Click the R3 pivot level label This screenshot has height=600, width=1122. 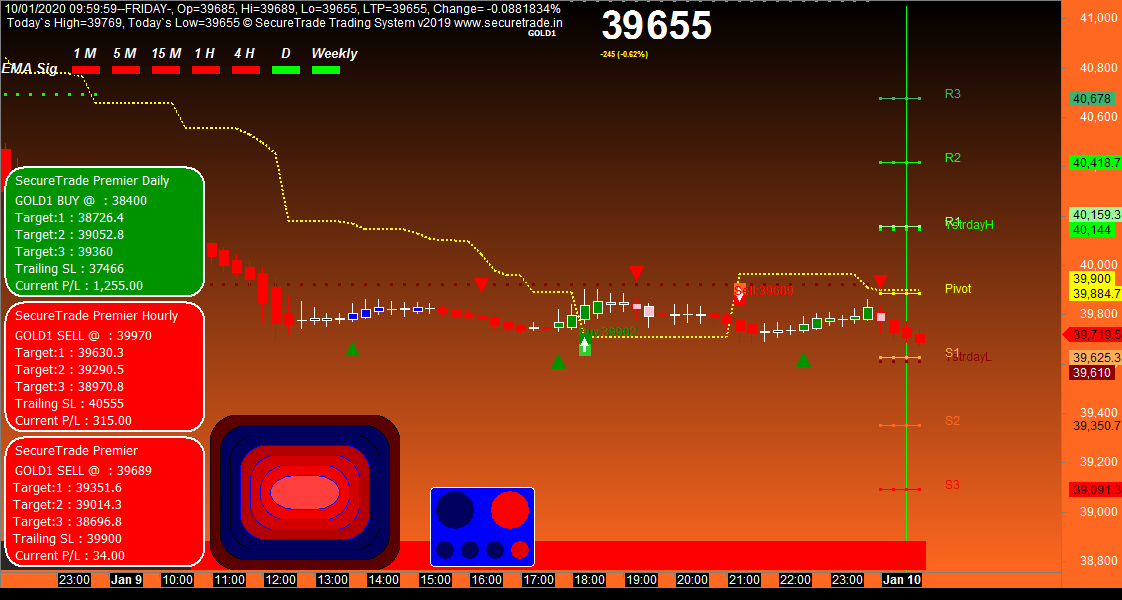pos(952,94)
